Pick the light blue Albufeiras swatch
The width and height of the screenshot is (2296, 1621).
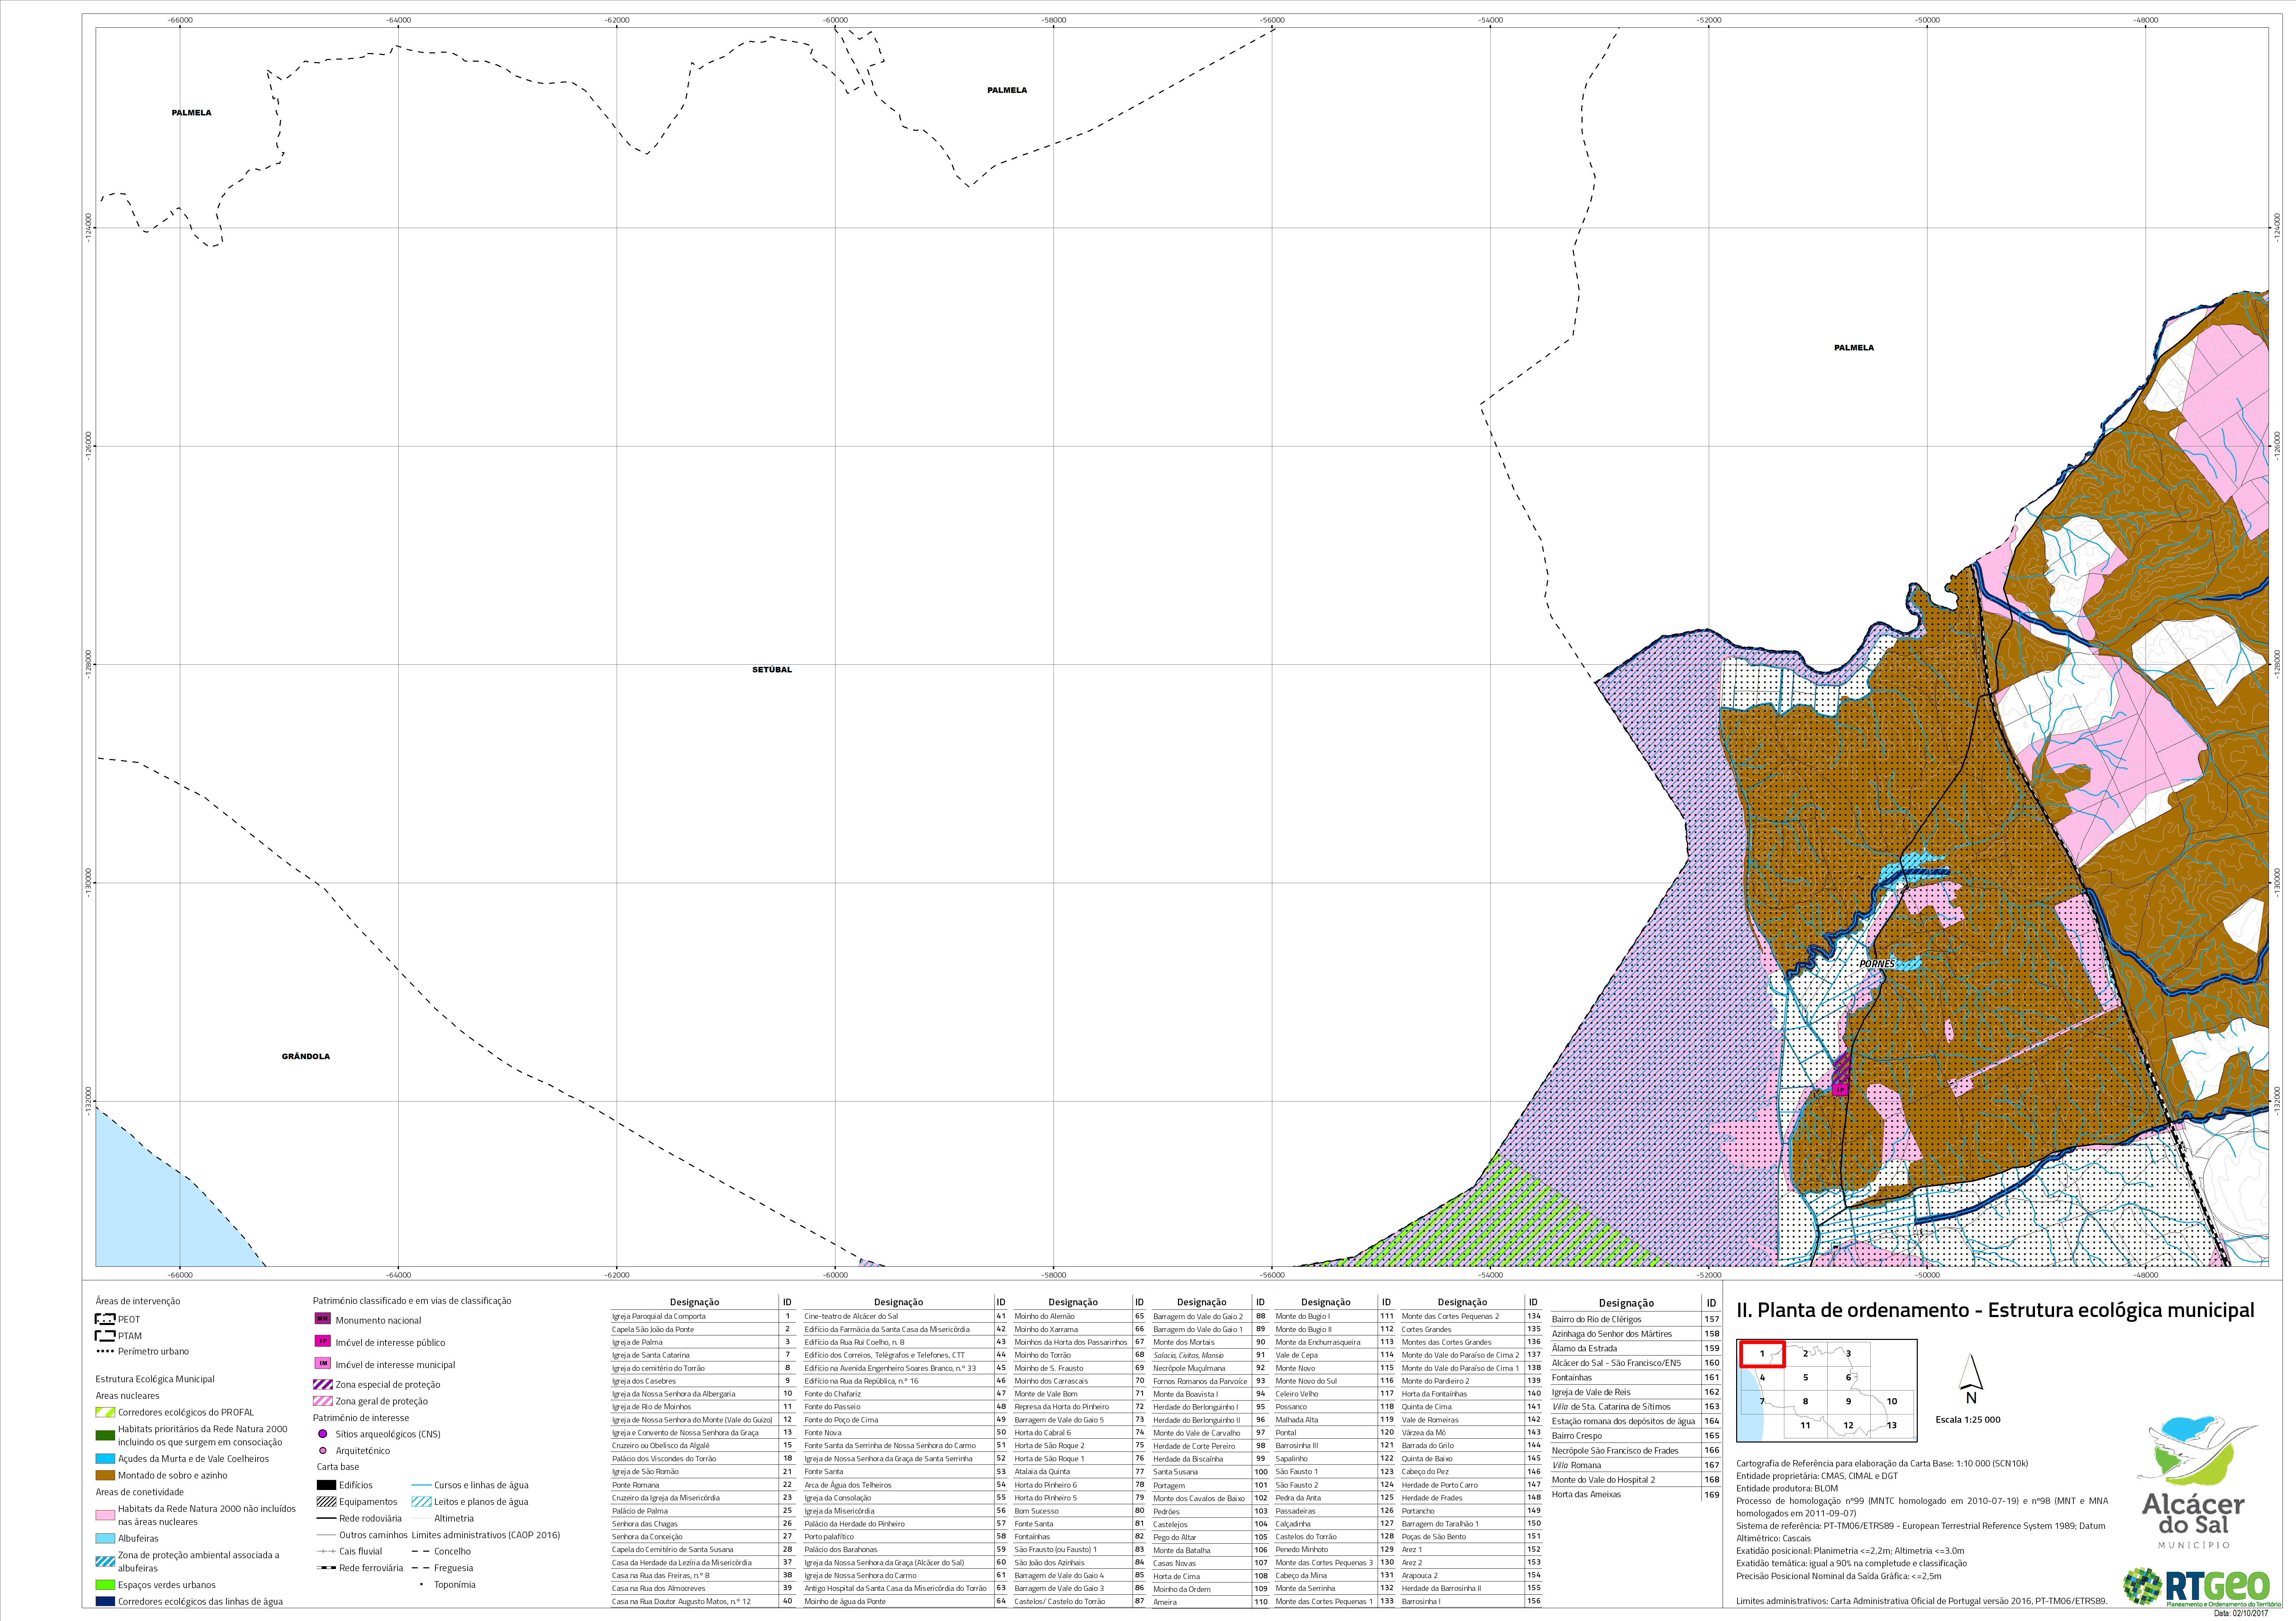click(x=105, y=1538)
